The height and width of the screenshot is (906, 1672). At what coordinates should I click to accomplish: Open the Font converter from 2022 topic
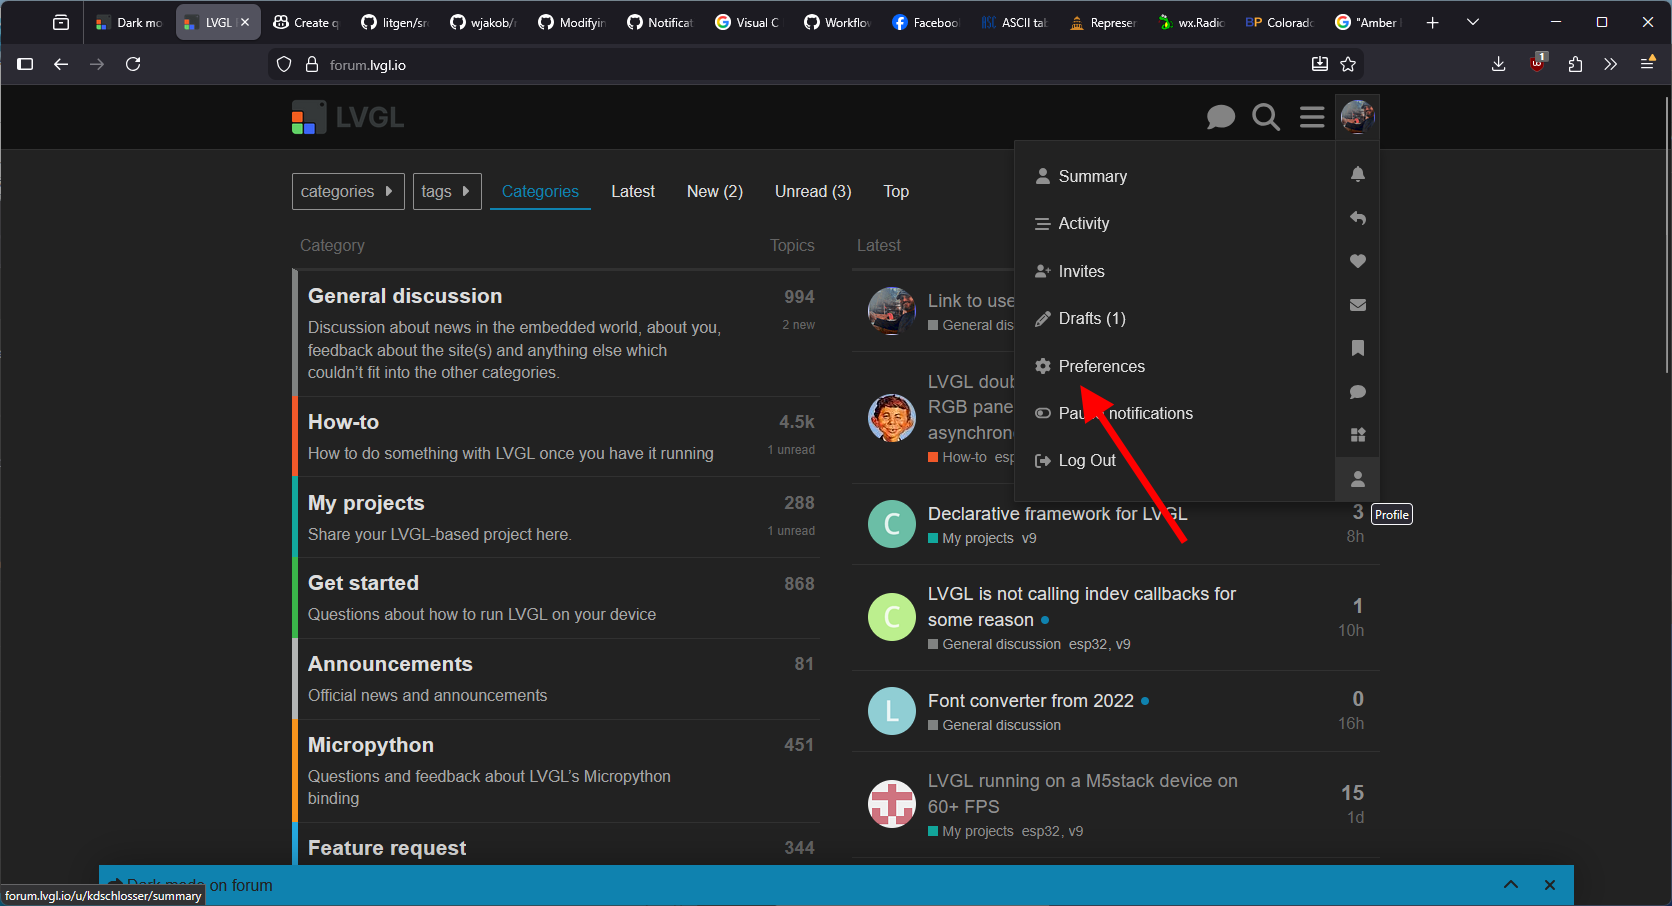click(x=1030, y=701)
